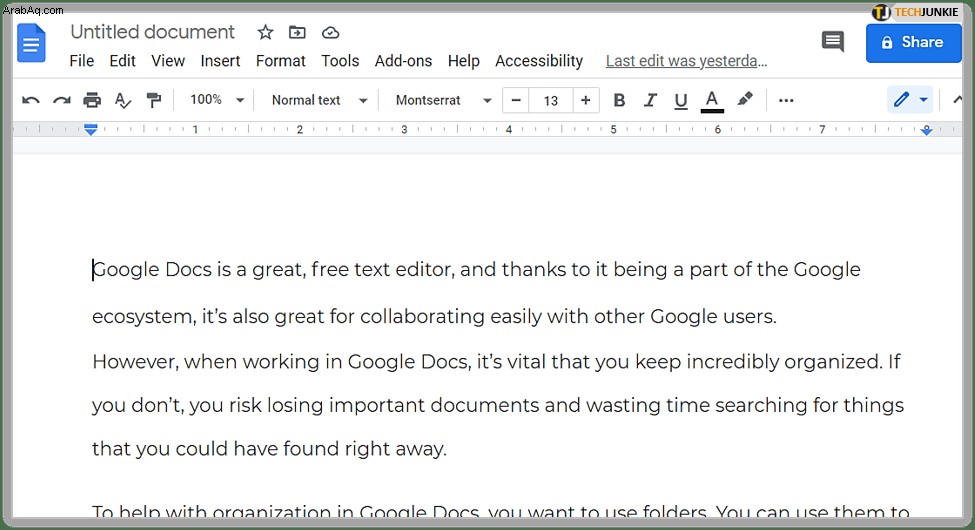Check the cloud document status icon

[330, 32]
